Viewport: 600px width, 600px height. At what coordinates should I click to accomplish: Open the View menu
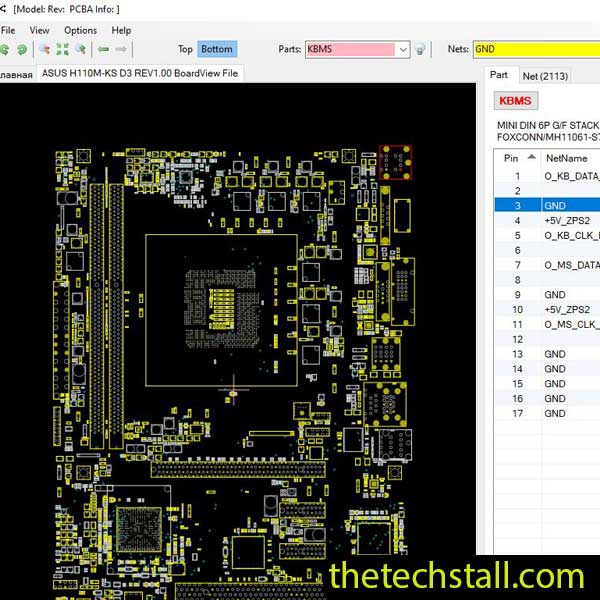pyautogui.click(x=39, y=30)
